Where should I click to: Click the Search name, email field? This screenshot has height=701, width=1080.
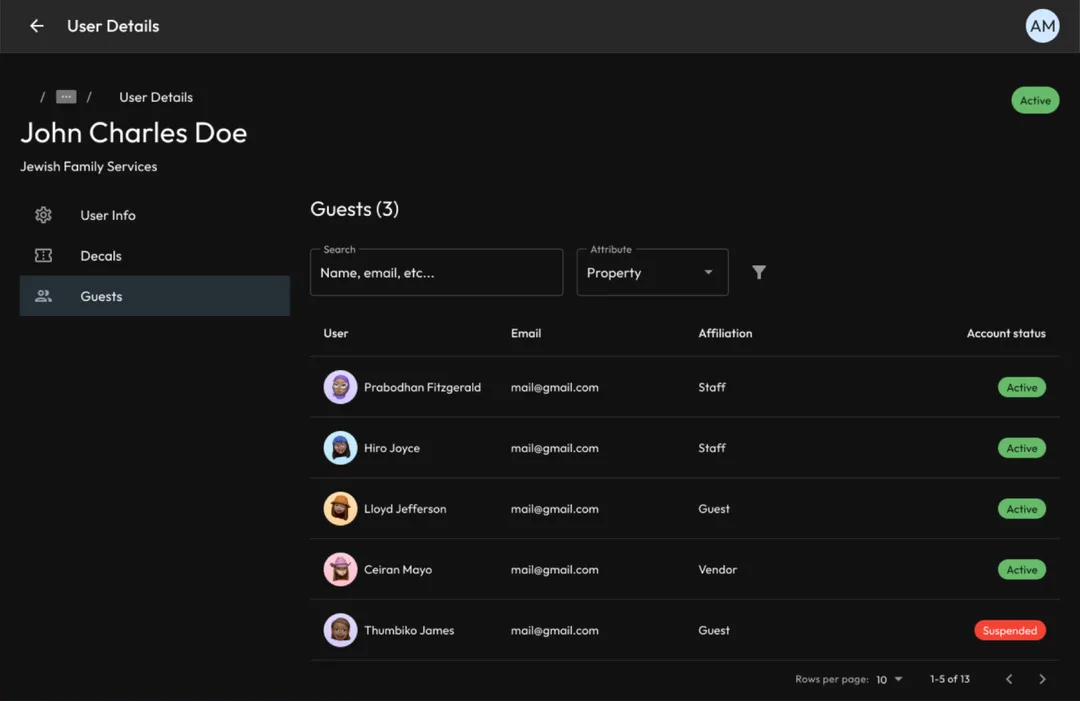tap(437, 272)
